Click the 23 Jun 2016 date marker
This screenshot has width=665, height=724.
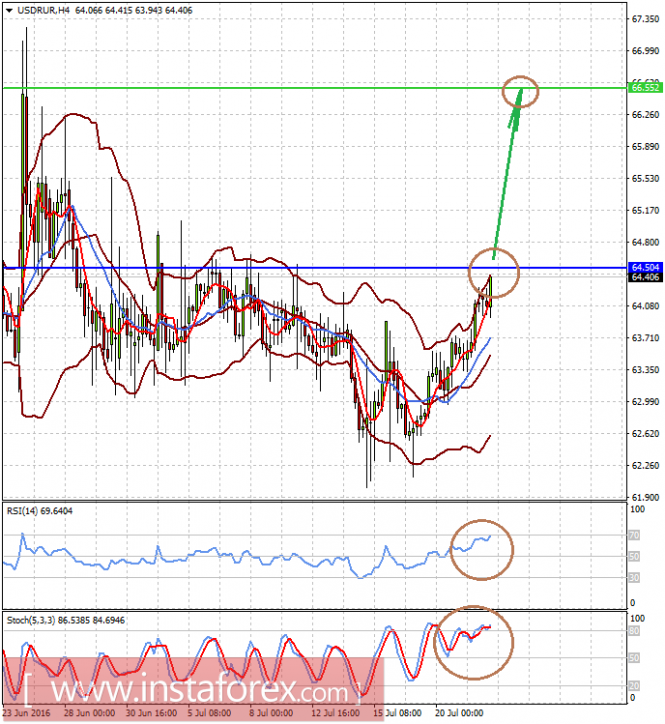[x=27, y=713]
